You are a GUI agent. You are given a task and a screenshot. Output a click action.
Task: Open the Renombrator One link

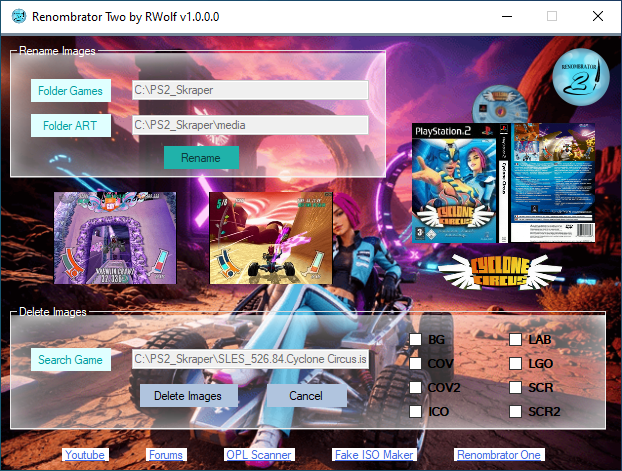tap(499, 455)
